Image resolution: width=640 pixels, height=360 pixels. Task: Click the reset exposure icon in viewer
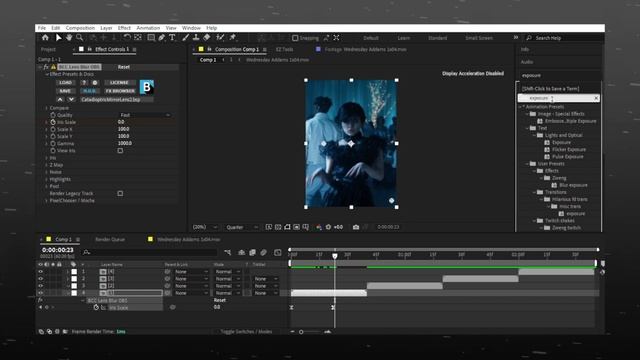pyautogui.click(x=328, y=227)
